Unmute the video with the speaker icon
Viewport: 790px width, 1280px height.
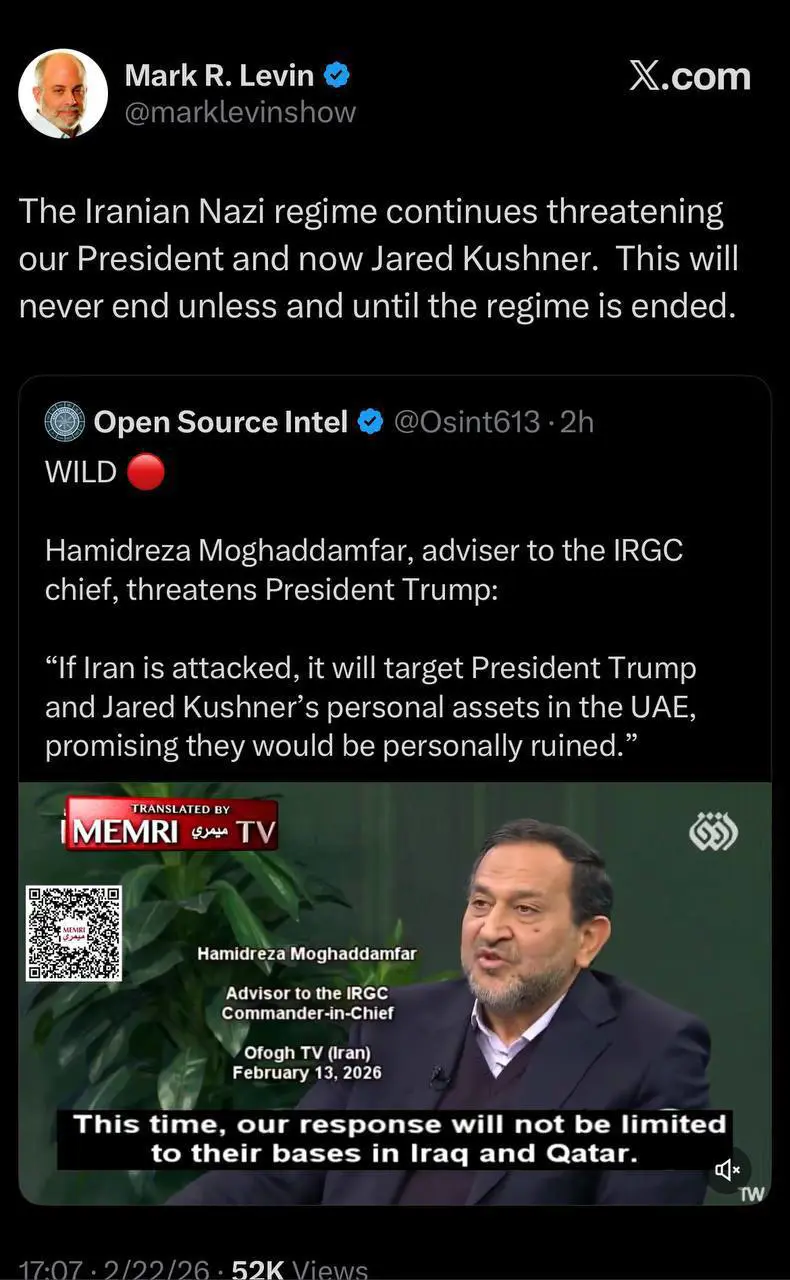(727, 1168)
